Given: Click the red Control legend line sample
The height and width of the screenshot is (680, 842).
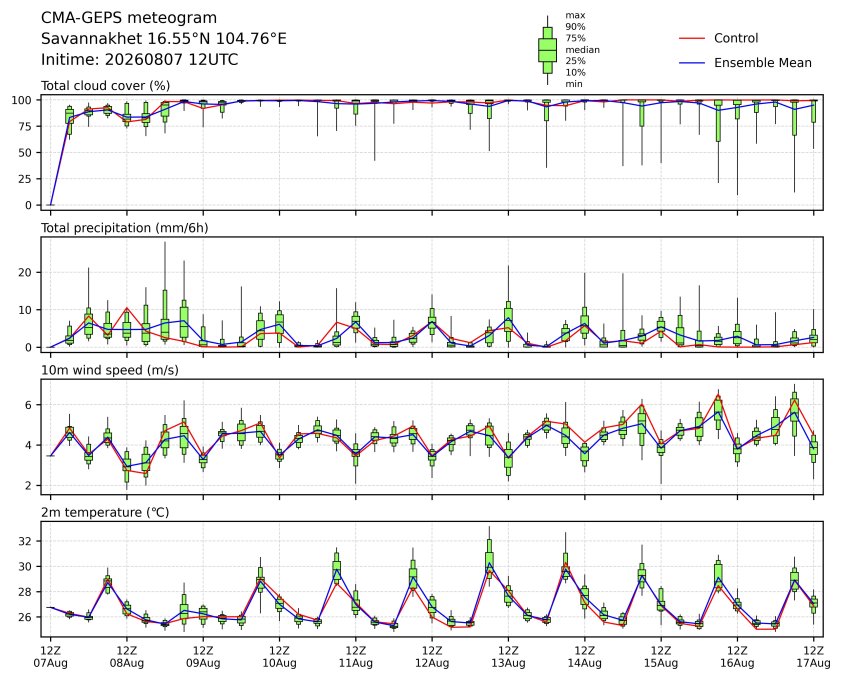Looking at the screenshot, I should [x=692, y=38].
